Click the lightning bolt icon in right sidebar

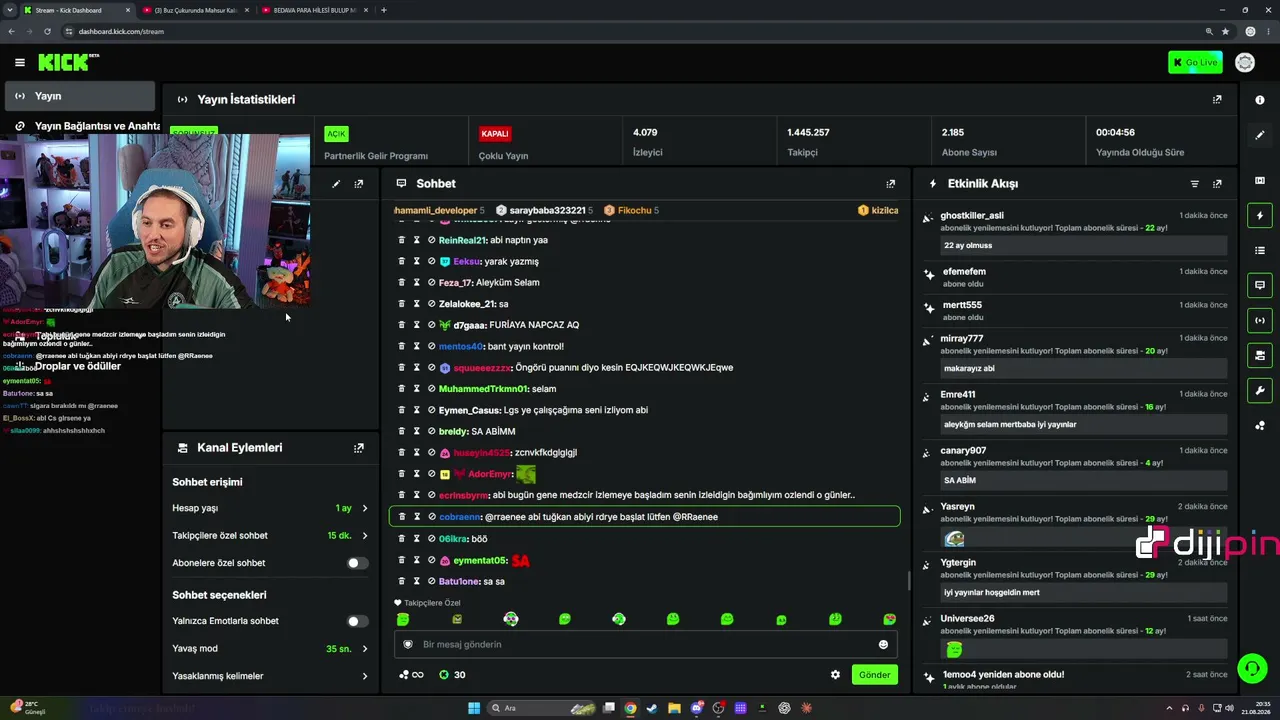(x=1260, y=215)
